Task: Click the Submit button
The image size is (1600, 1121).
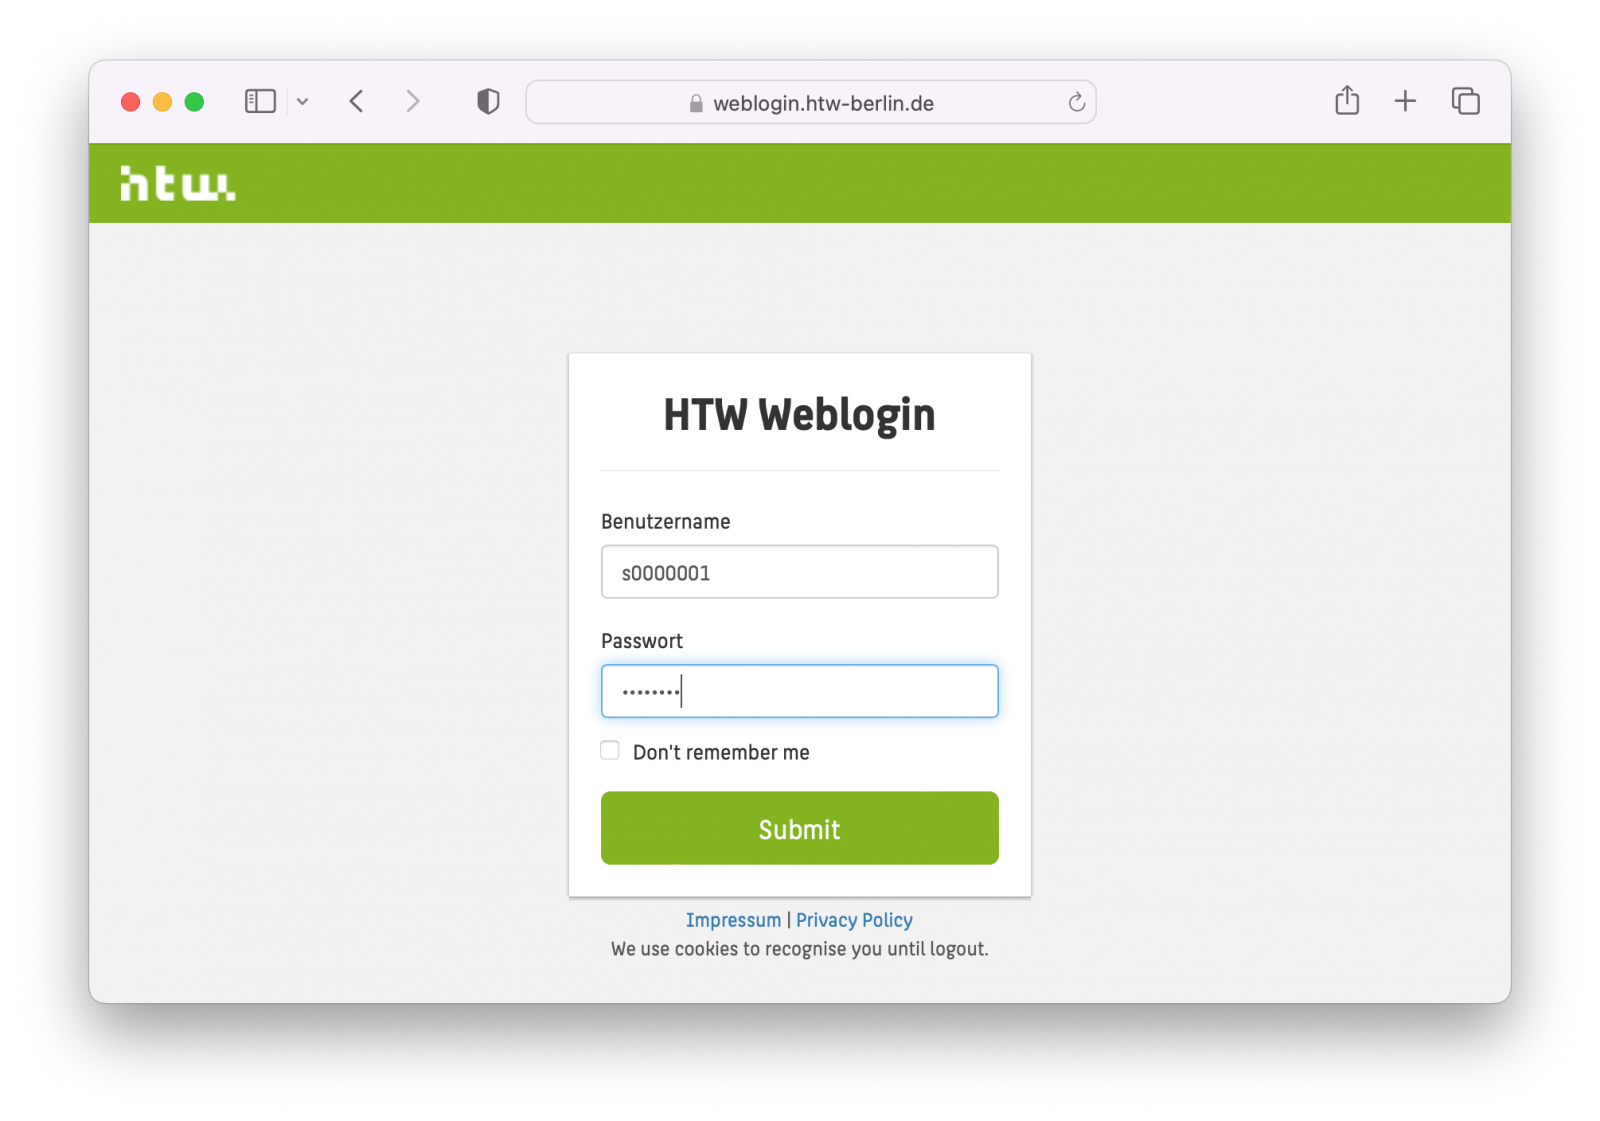Action: [x=800, y=828]
